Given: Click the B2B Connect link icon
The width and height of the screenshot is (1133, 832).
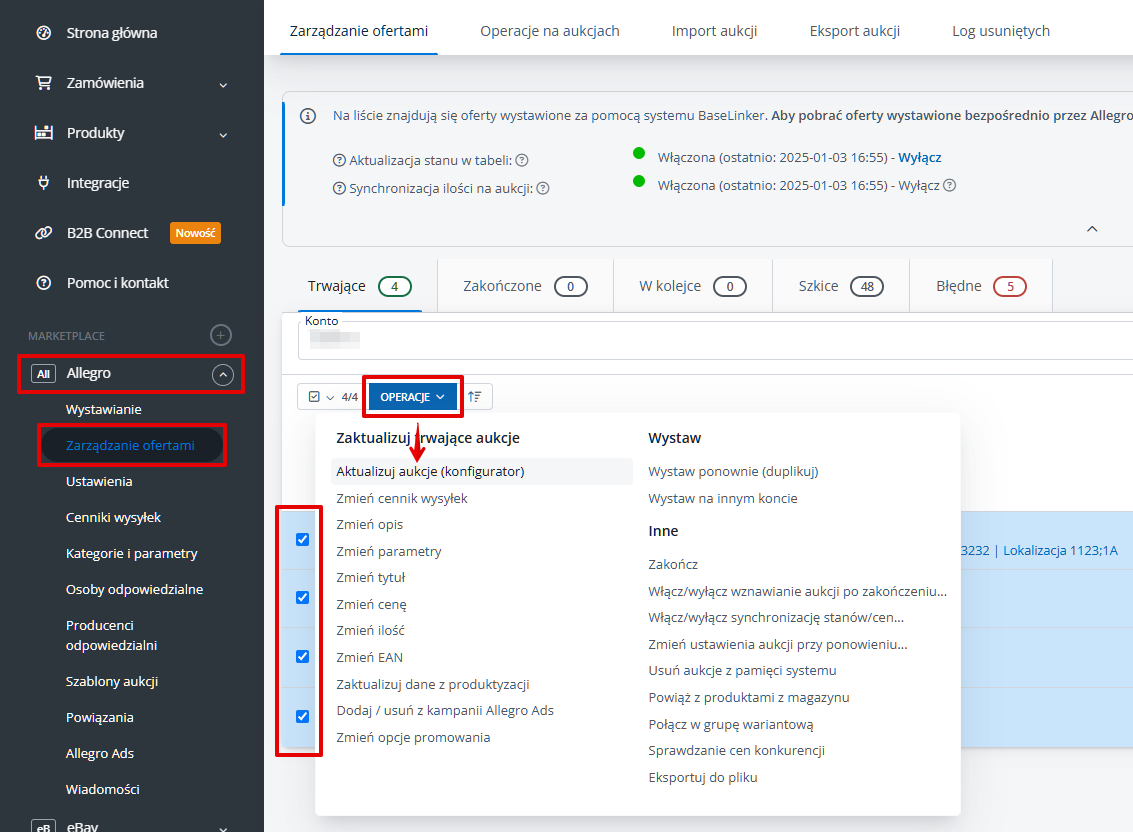Looking at the screenshot, I should (x=44, y=233).
